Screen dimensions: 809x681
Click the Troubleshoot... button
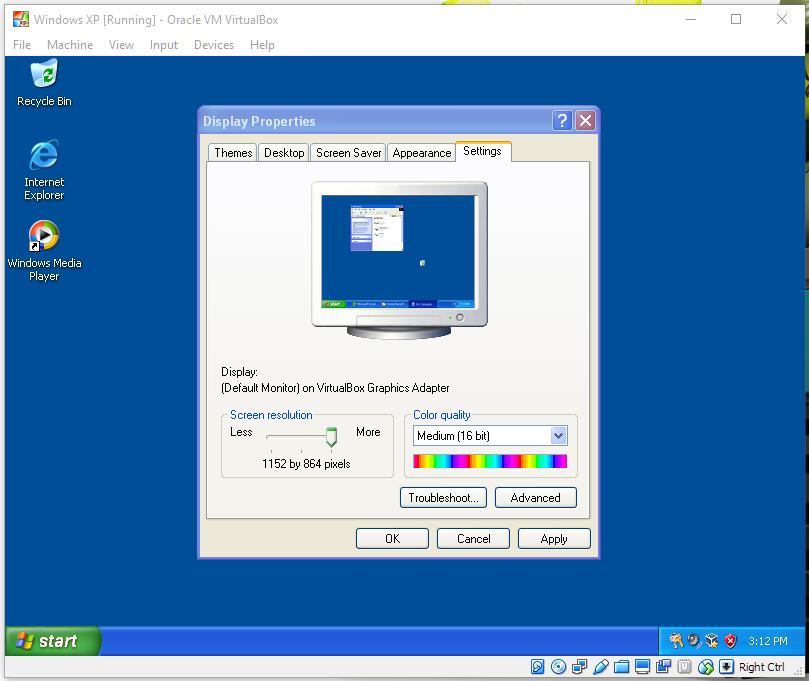(x=443, y=497)
